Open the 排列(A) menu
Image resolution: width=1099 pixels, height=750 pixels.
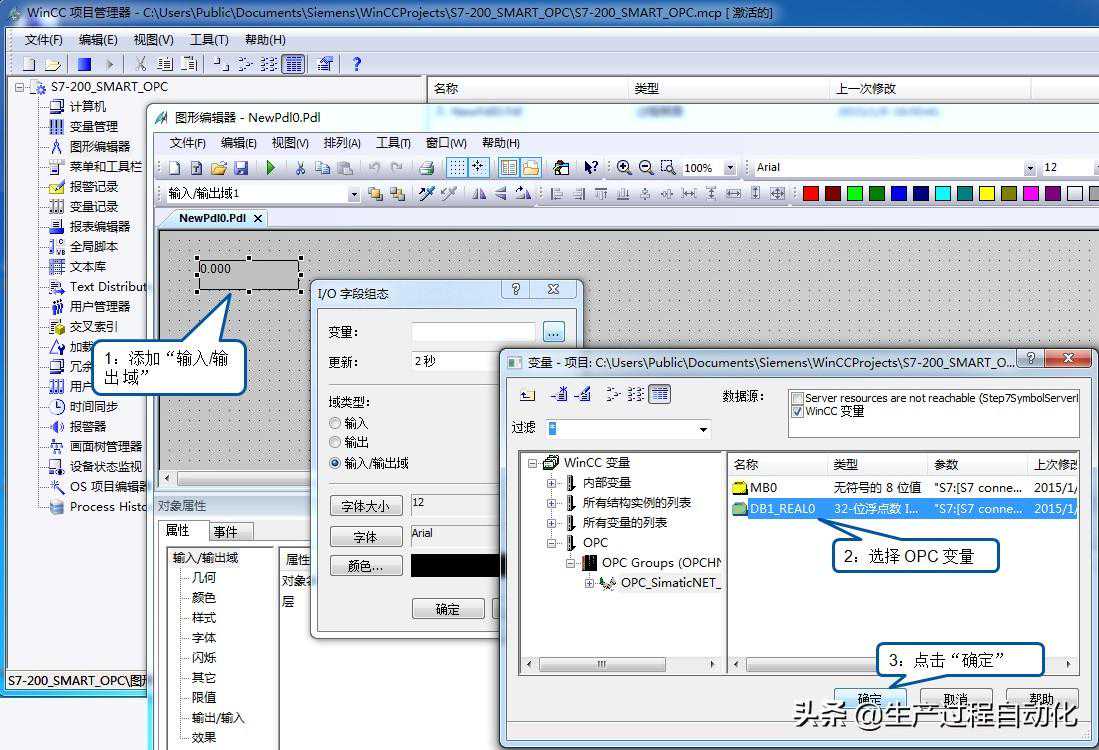click(x=342, y=143)
